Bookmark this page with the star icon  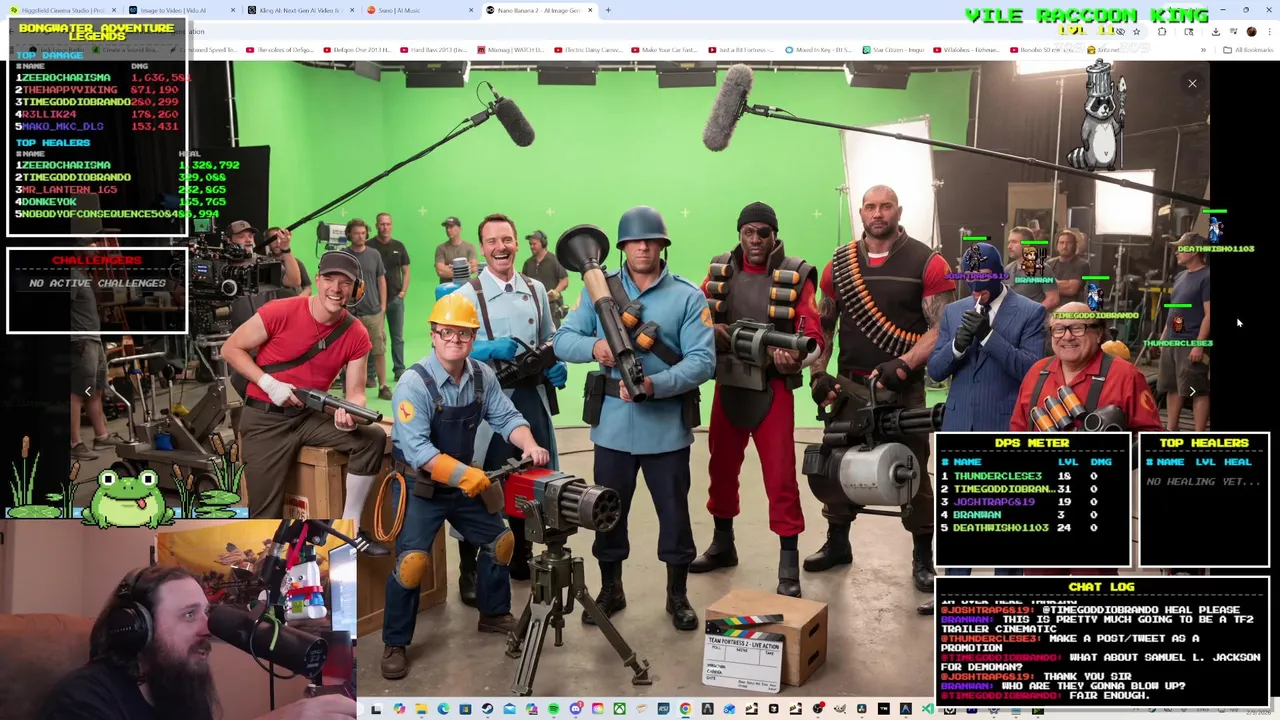[1136, 31]
